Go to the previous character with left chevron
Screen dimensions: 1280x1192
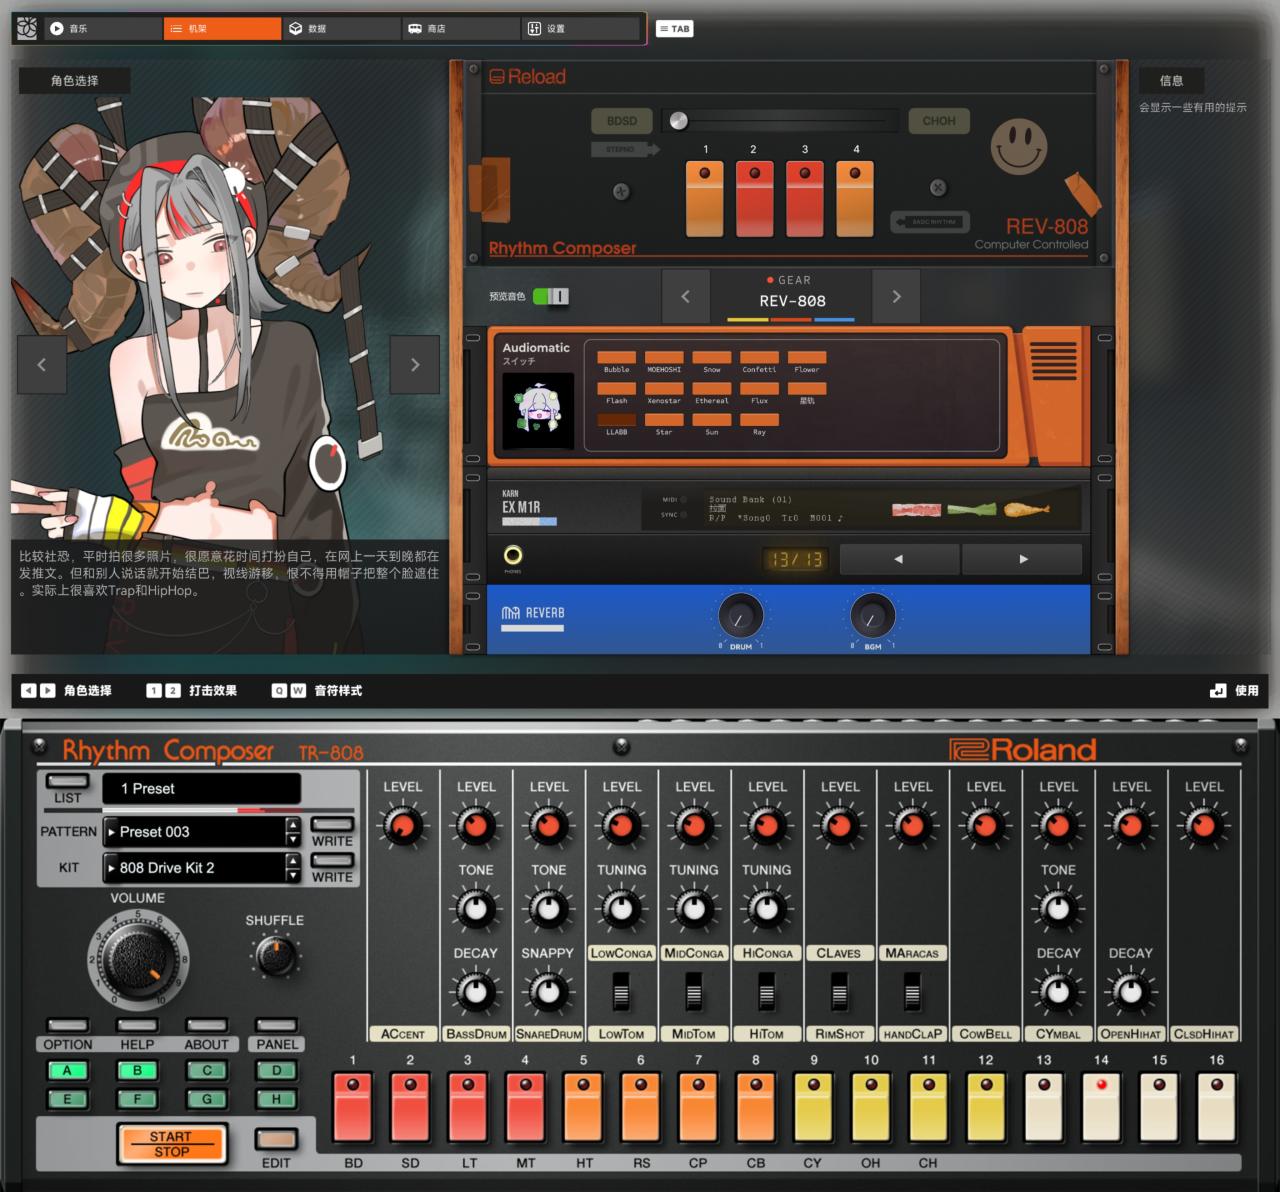pyautogui.click(x=42, y=365)
